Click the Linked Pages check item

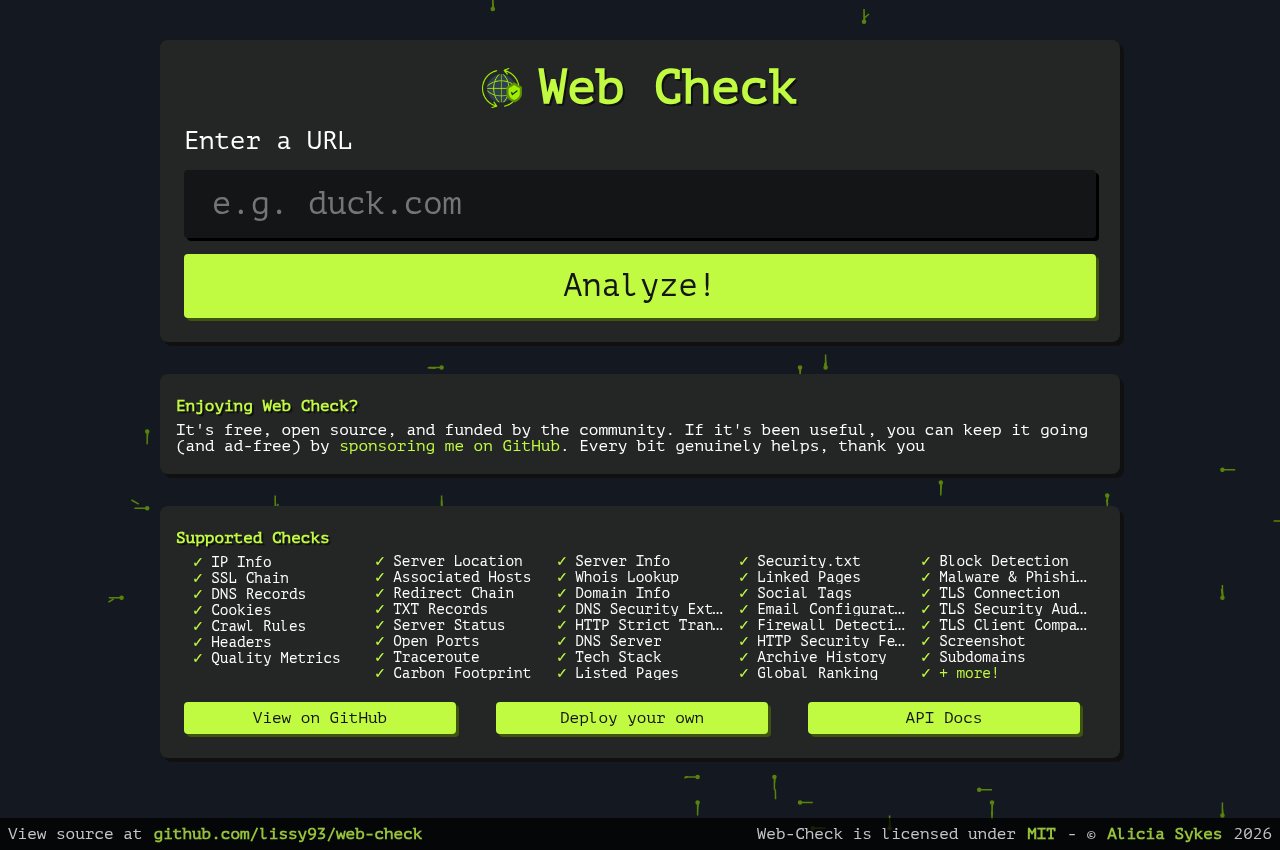[x=809, y=577]
